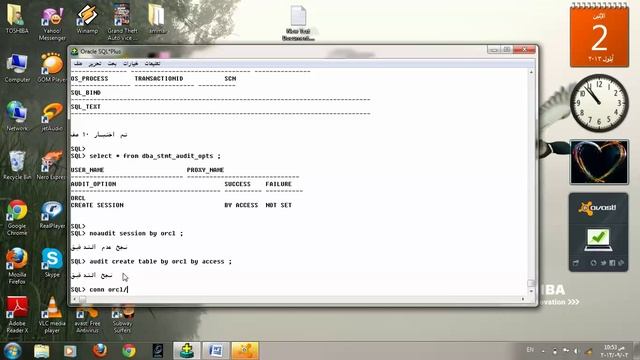This screenshot has width=640, height=360.
Task: Open Windows Explorer from the taskbar
Action: [x=42, y=351]
